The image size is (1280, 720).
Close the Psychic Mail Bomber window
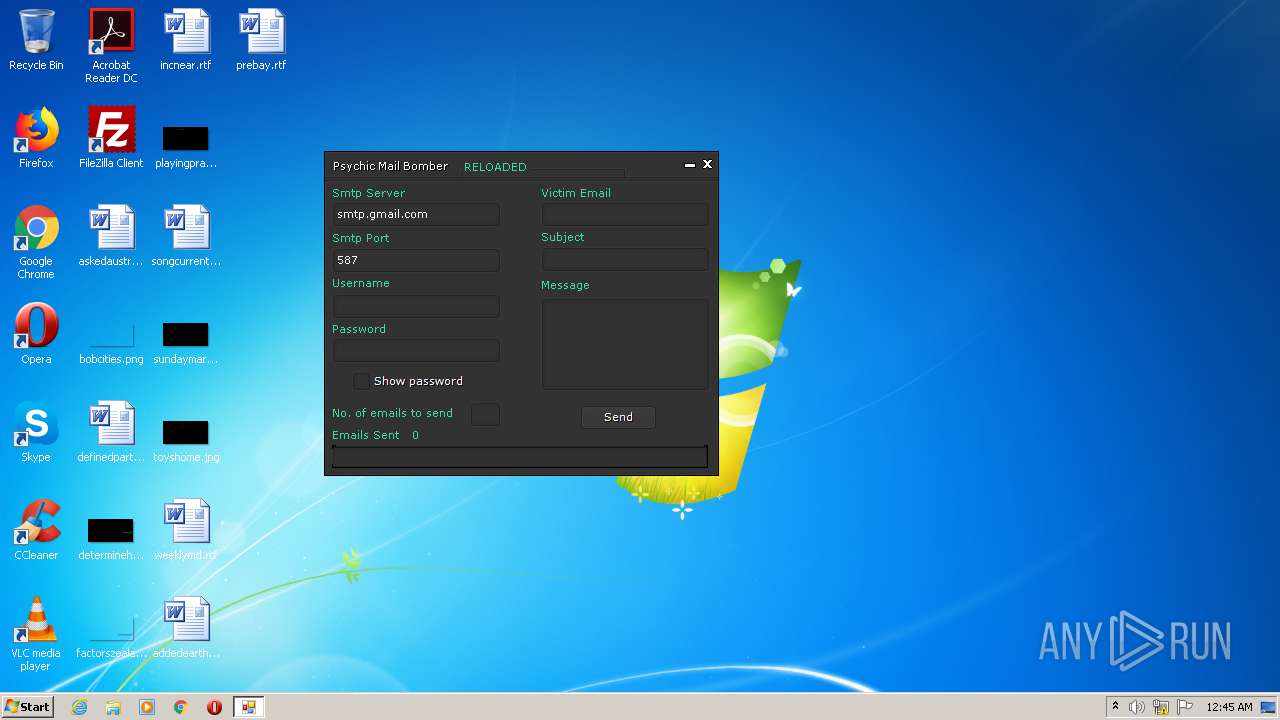[x=707, y=164]
